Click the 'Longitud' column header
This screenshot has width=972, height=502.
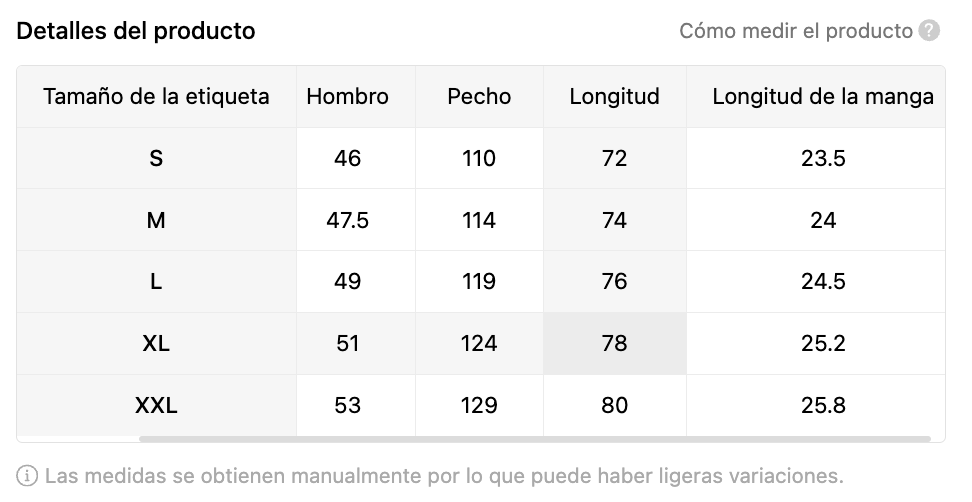coord(614,97)
